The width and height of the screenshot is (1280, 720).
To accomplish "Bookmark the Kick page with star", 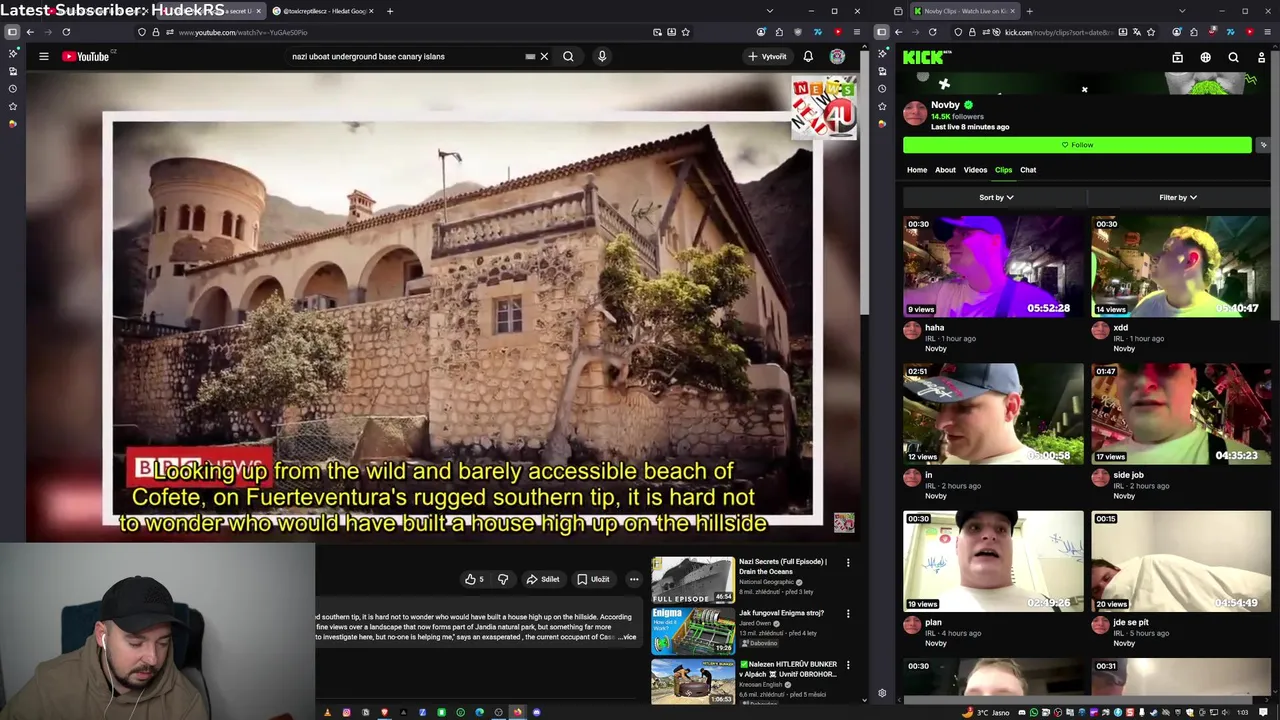I will click(x=1151, y=32).
